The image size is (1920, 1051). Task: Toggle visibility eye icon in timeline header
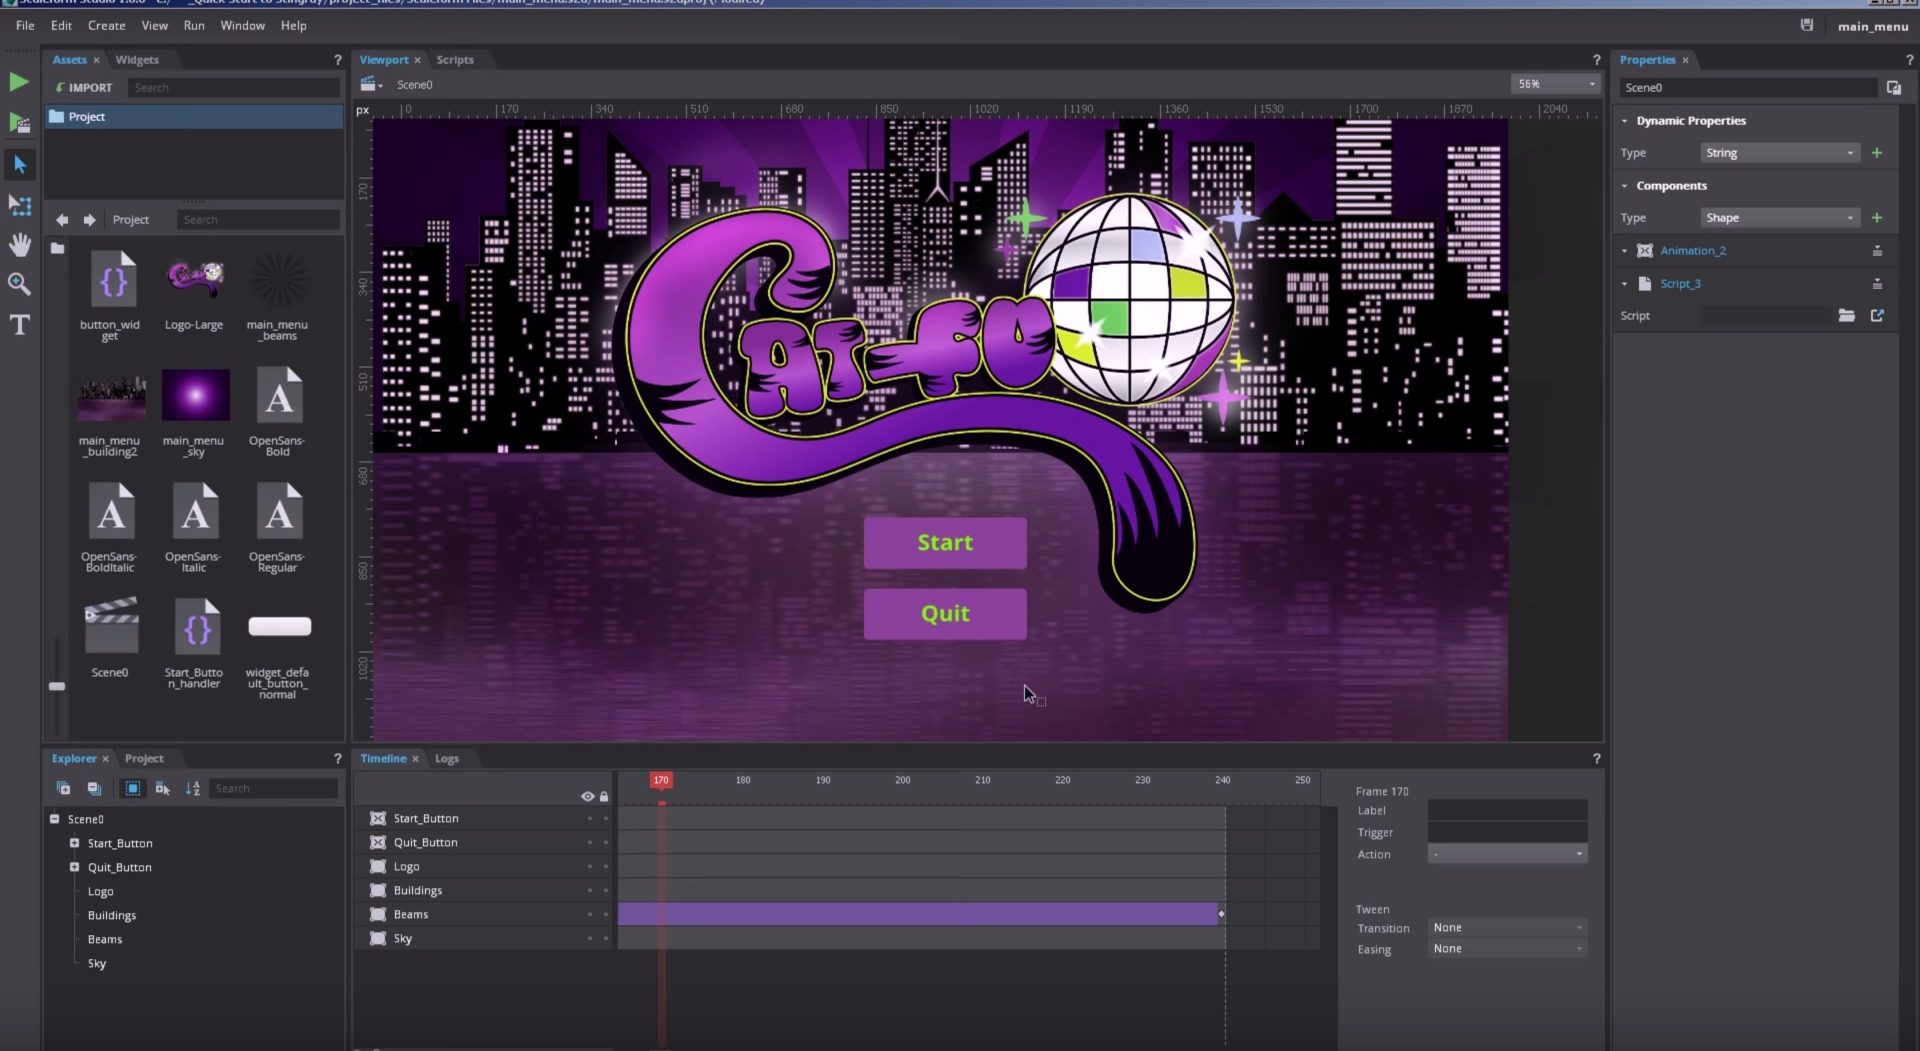(587, 797)
